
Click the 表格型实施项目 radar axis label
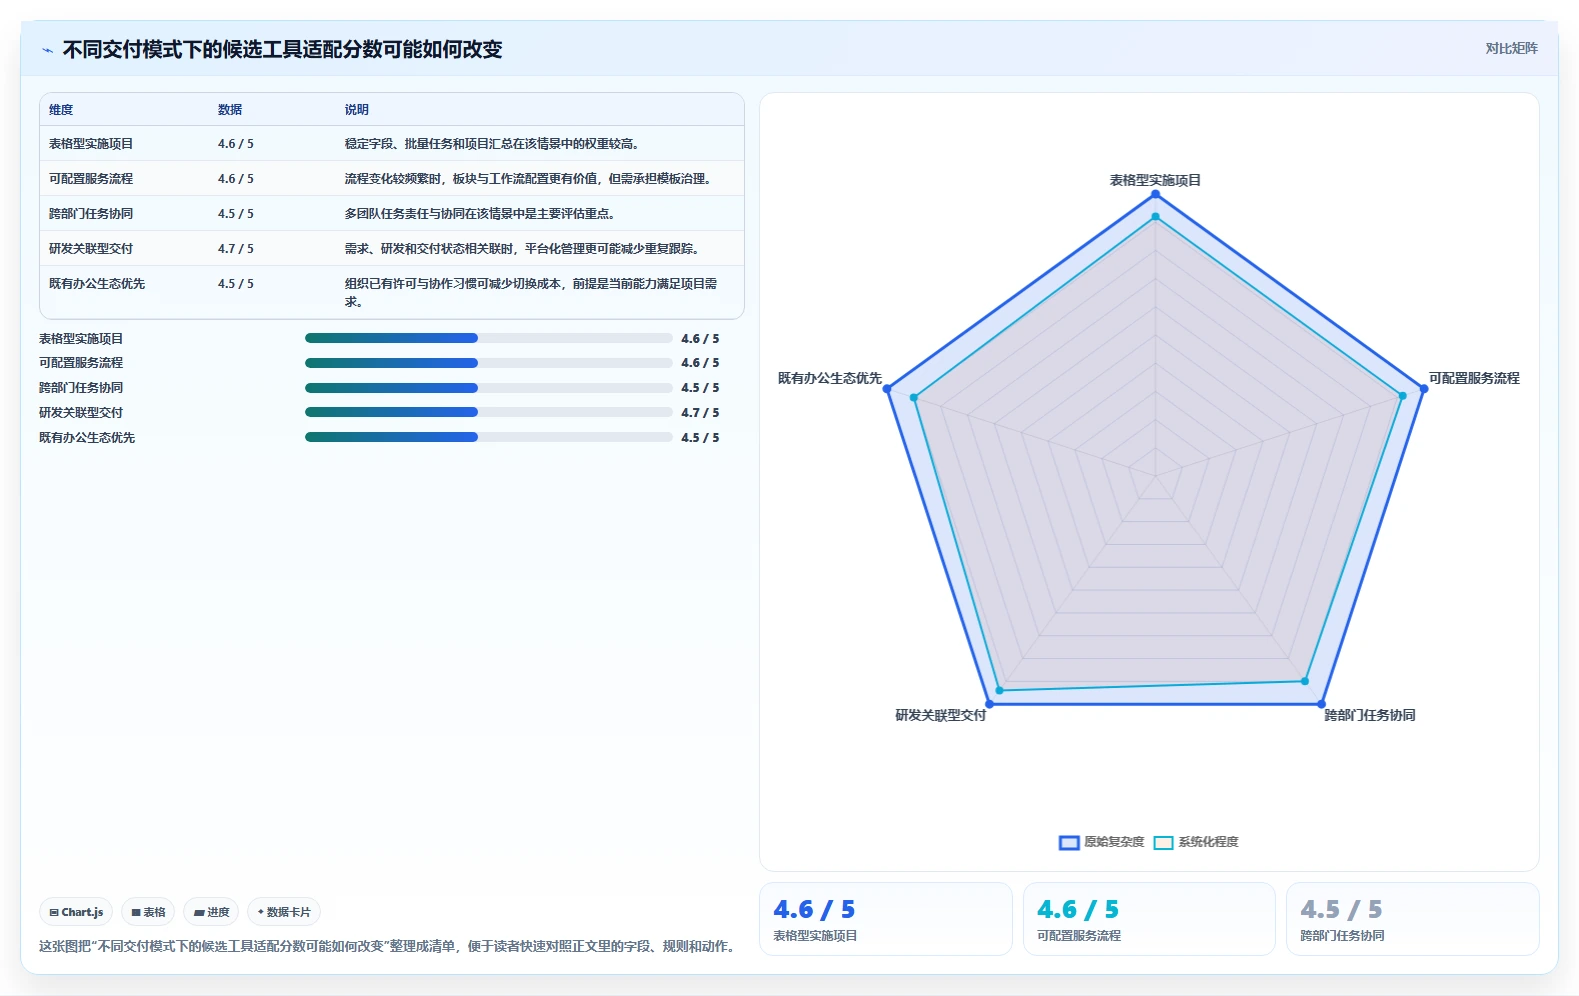(1155, 180)
